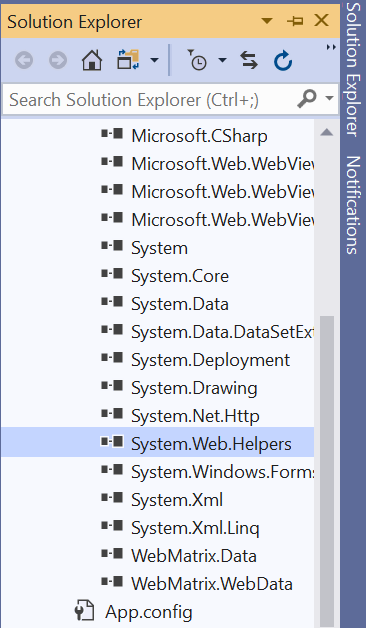366x628 pixels.
Task: Click the reference icon beside WebMatrix.WebData
Action: [x=112, y=582]
